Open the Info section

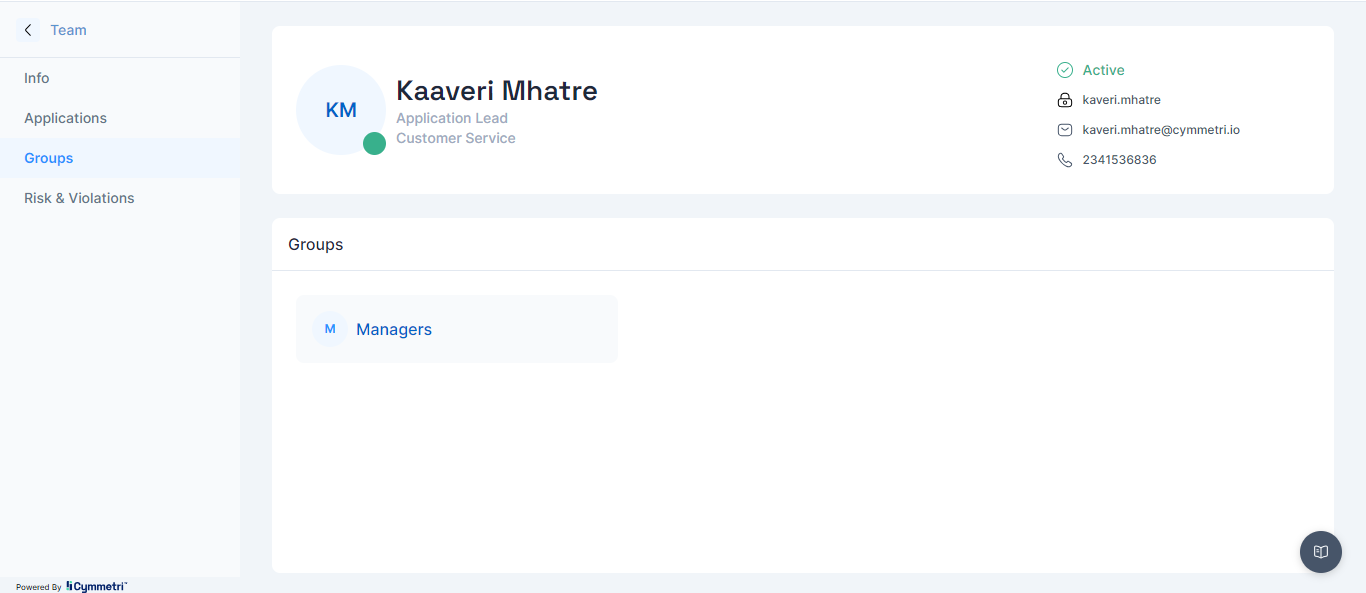(x=37, y=78)
